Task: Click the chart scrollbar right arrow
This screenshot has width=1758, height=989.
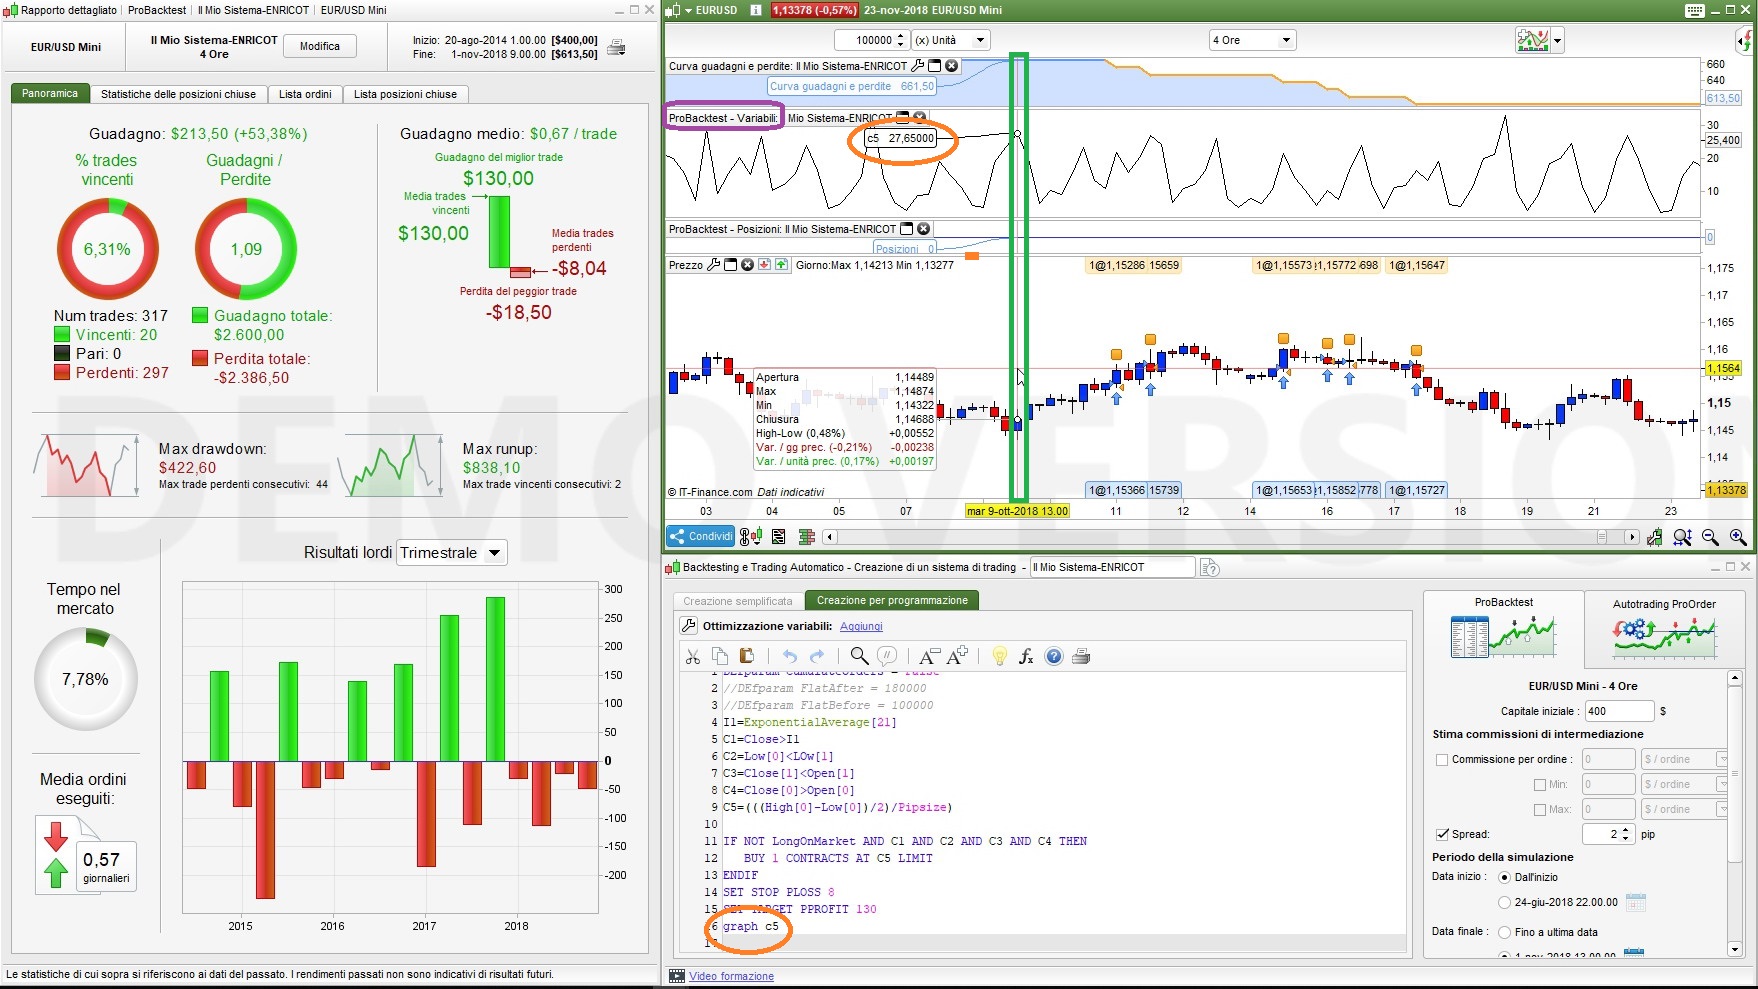Action: tap(1632, 537)
